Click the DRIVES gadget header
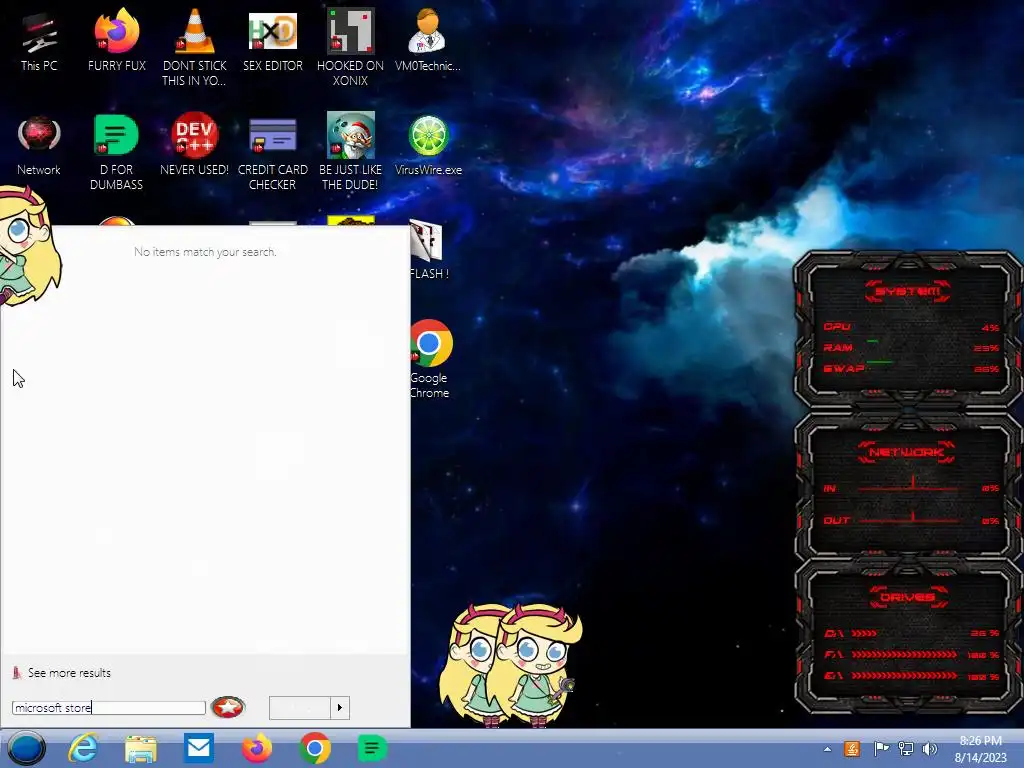 pos(907,597)
